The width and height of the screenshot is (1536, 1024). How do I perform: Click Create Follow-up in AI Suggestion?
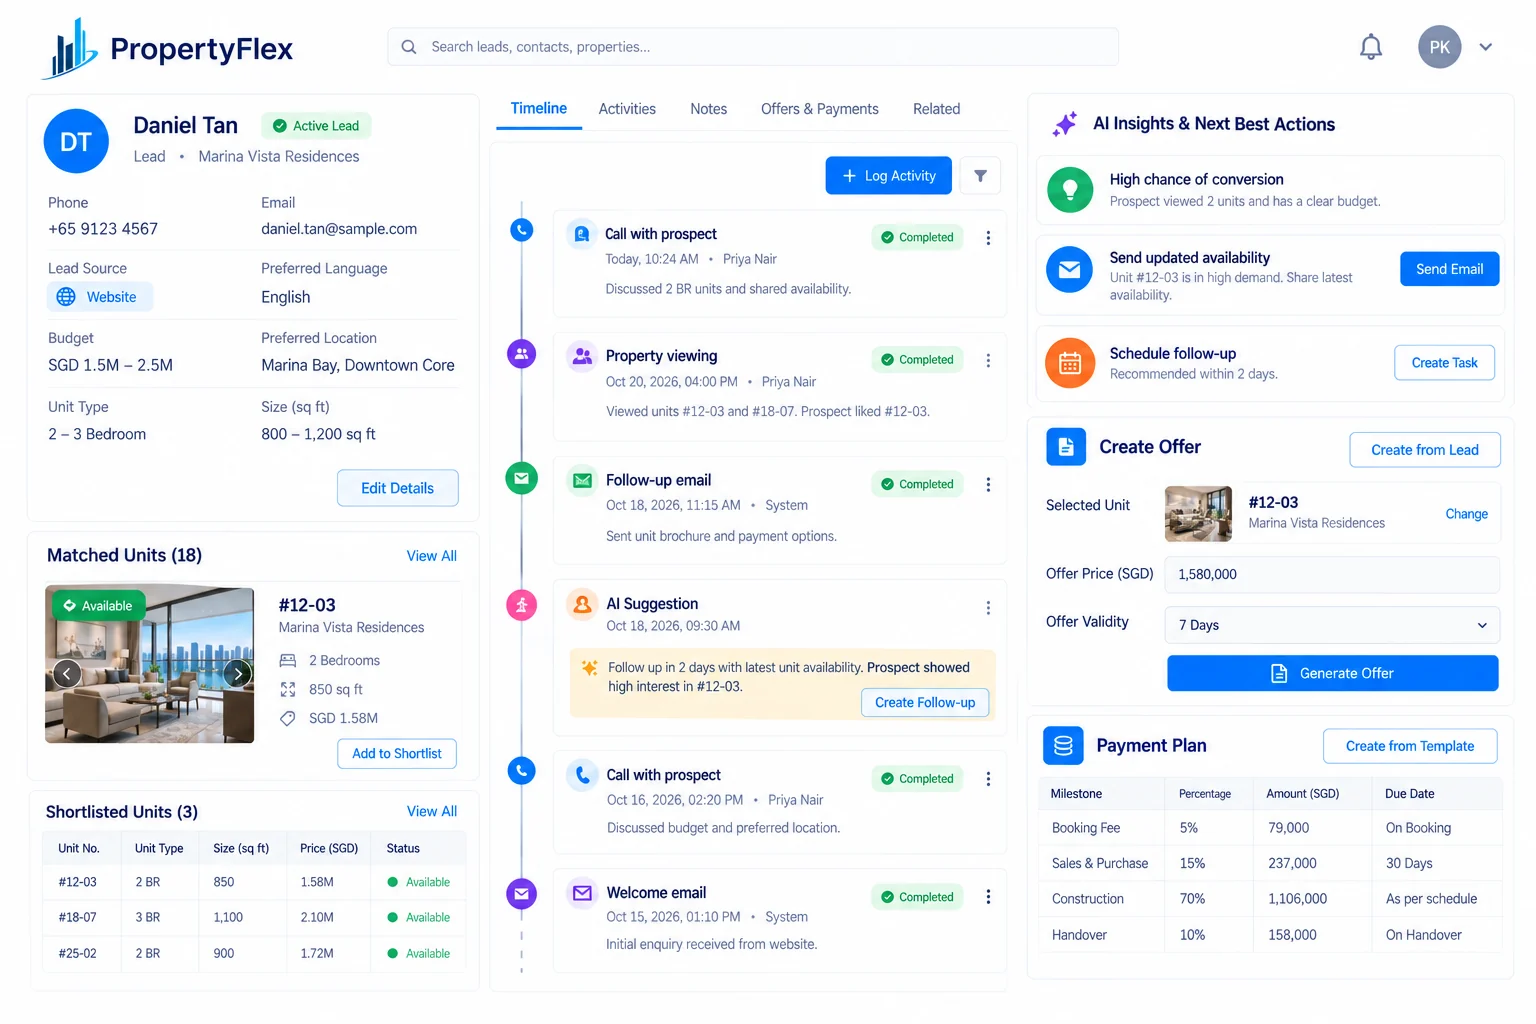coord(925,703)
